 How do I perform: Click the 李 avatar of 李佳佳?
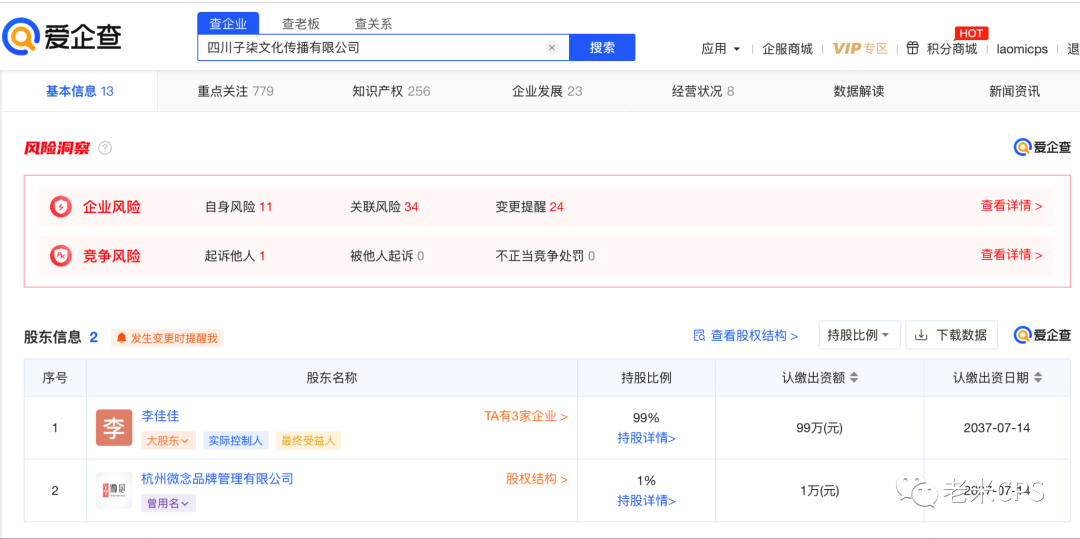click(x=114, y=427)
